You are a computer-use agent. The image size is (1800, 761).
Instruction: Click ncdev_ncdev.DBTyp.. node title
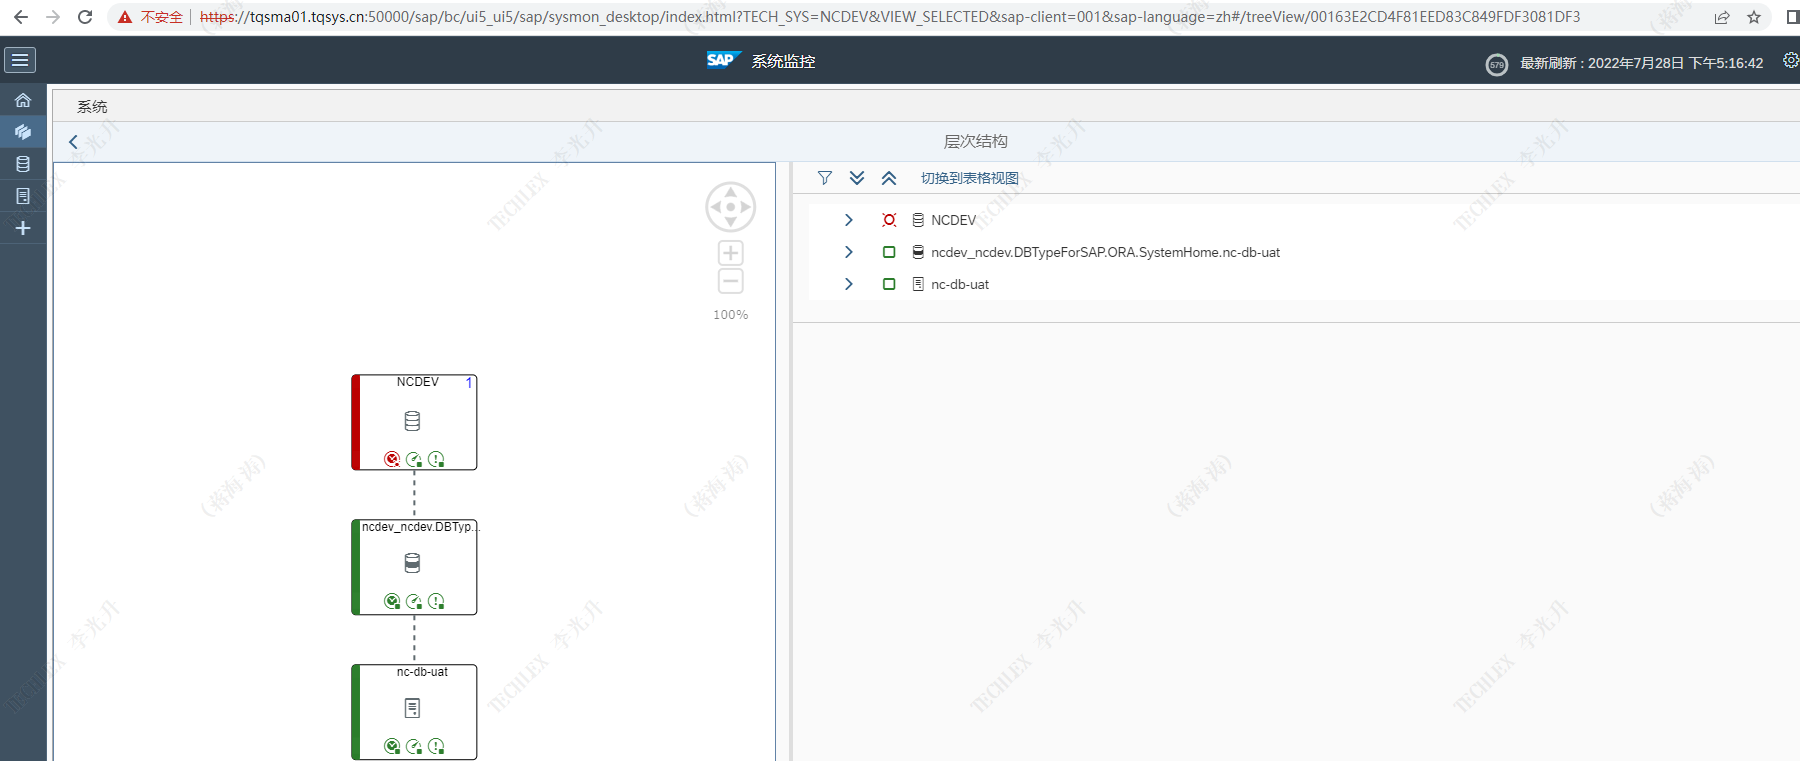[x=419, y=527]
